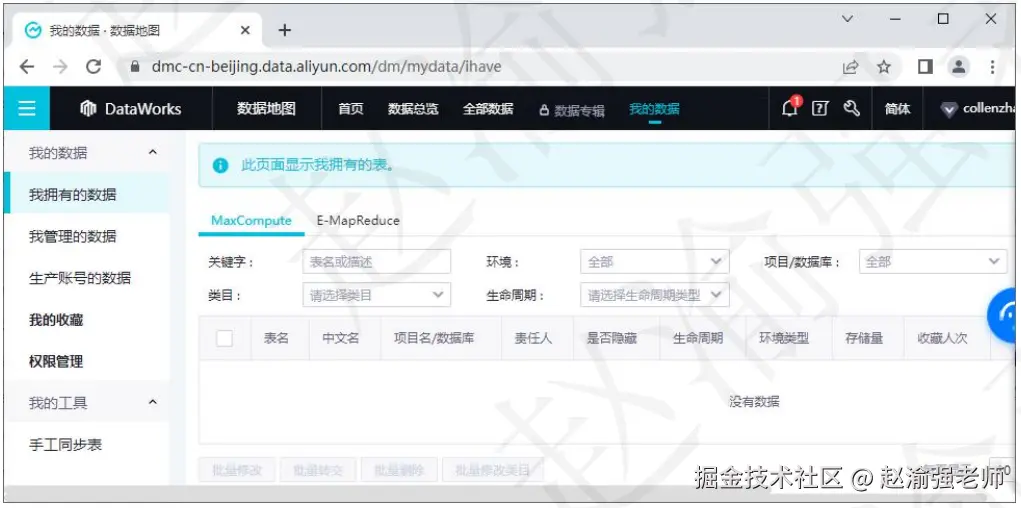Click the 关键字 search input
Viewport: 1021px width, 508px height.
coord(376,262)
